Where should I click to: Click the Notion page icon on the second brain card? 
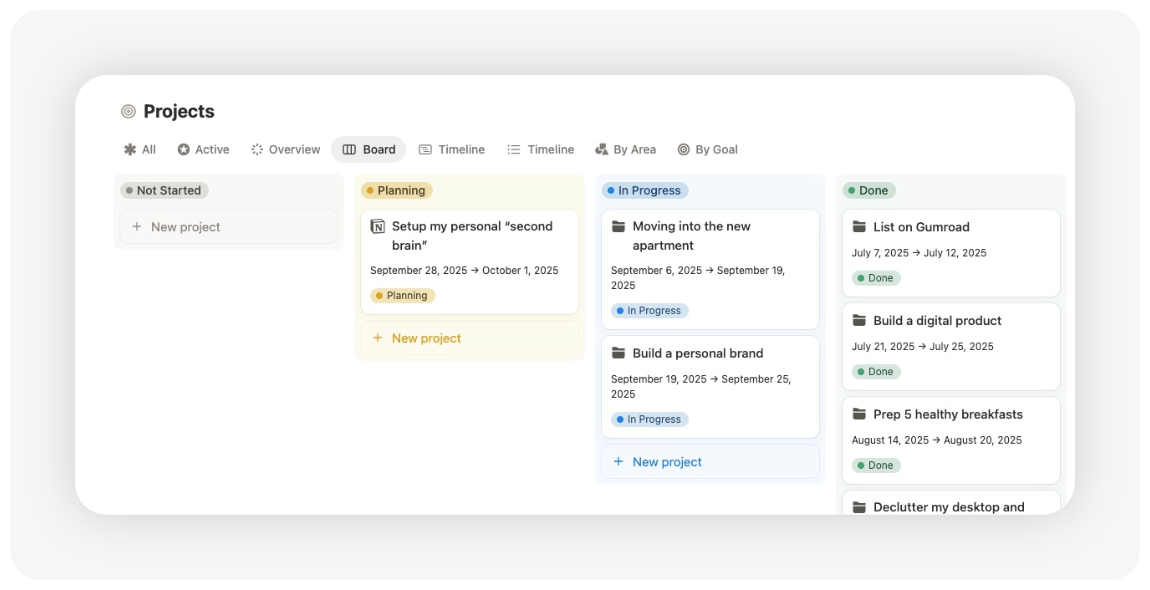377,226
